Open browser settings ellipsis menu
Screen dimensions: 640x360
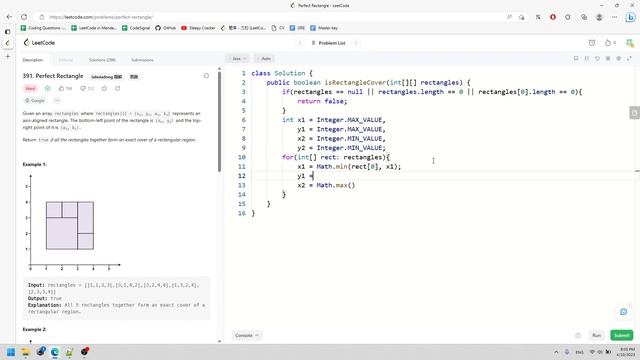pos(615,17)
